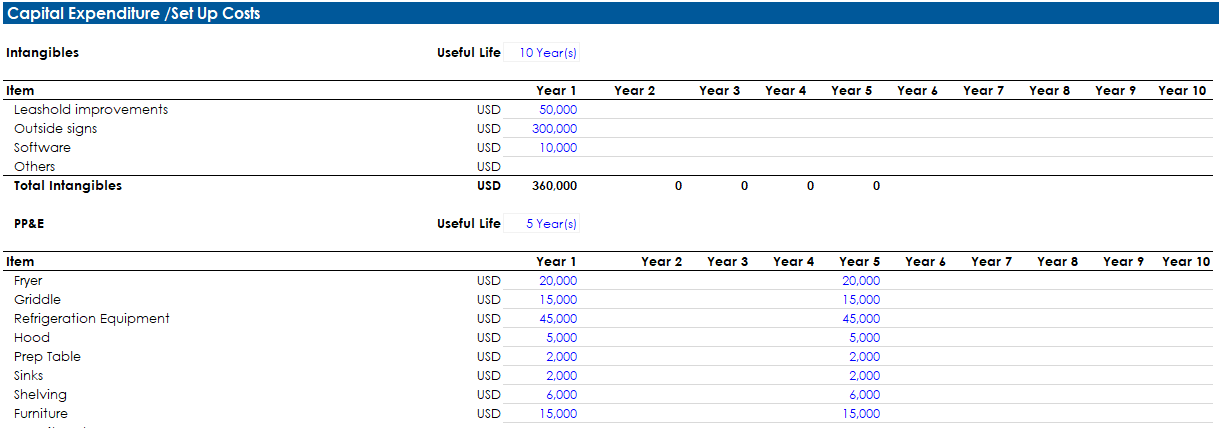
Task: Select the Hood row label
Action: 32,338
